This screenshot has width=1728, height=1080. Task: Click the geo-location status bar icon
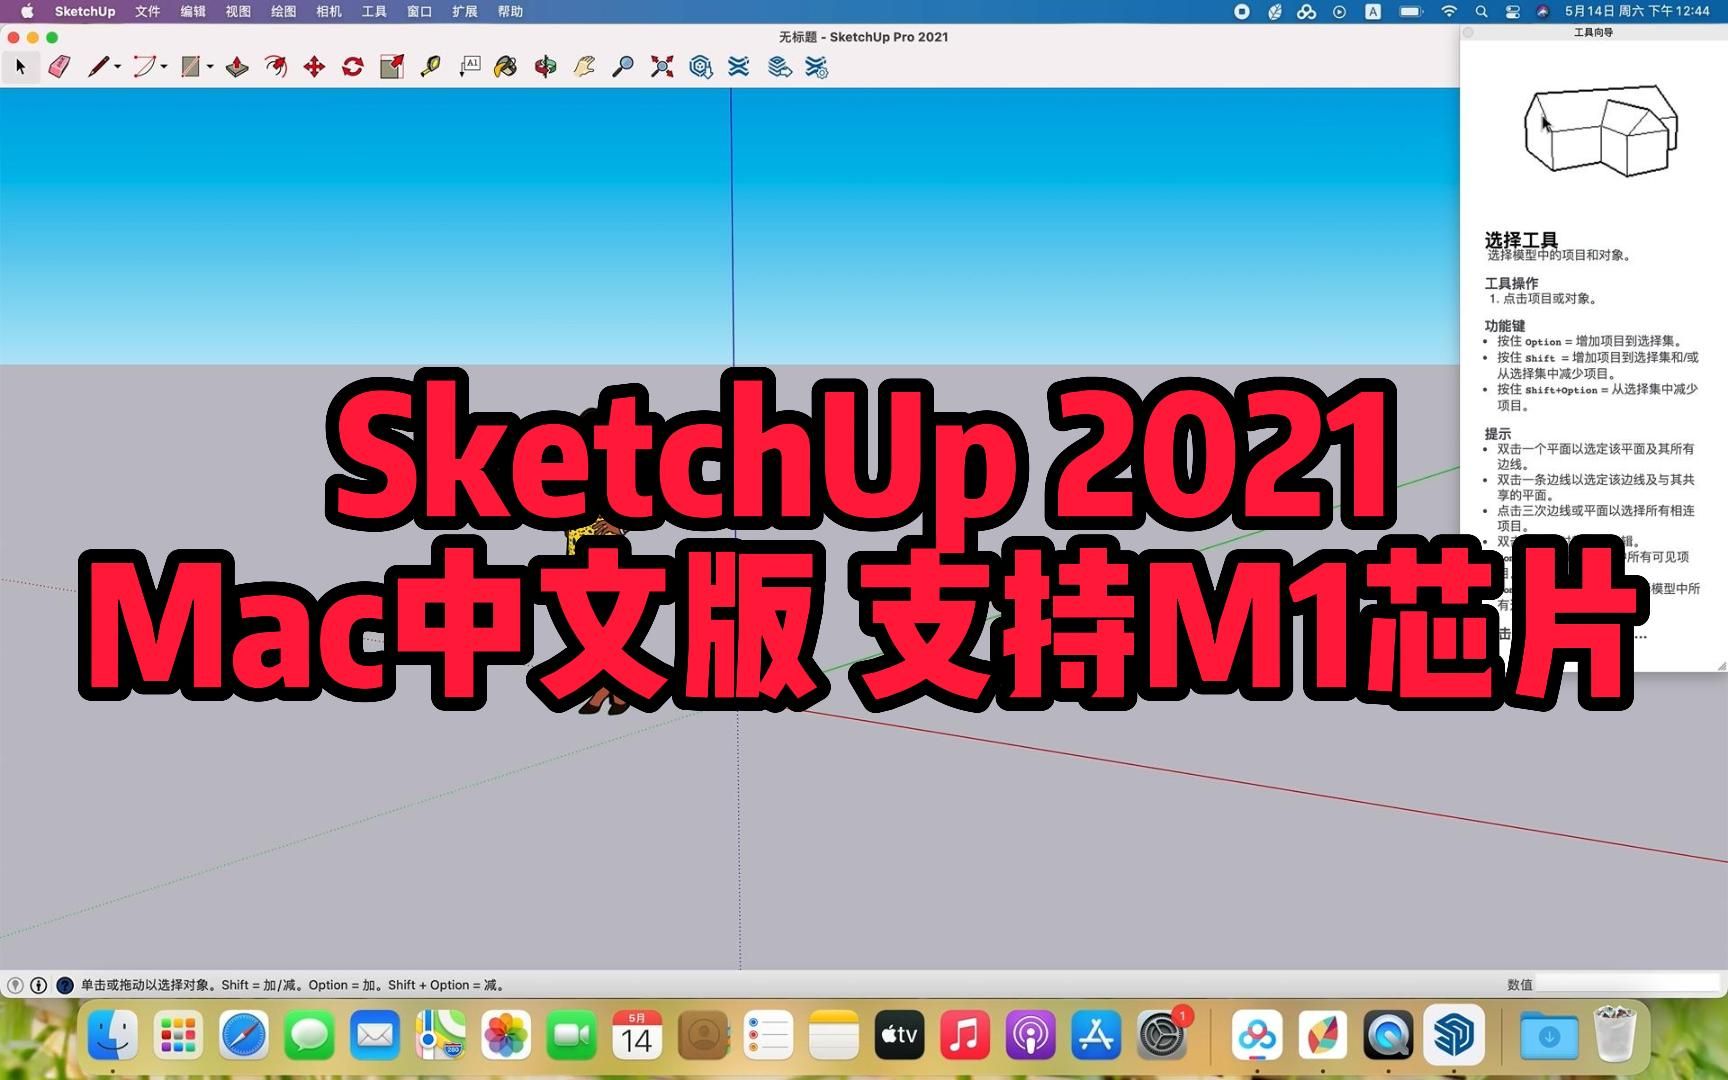point(15,985)
